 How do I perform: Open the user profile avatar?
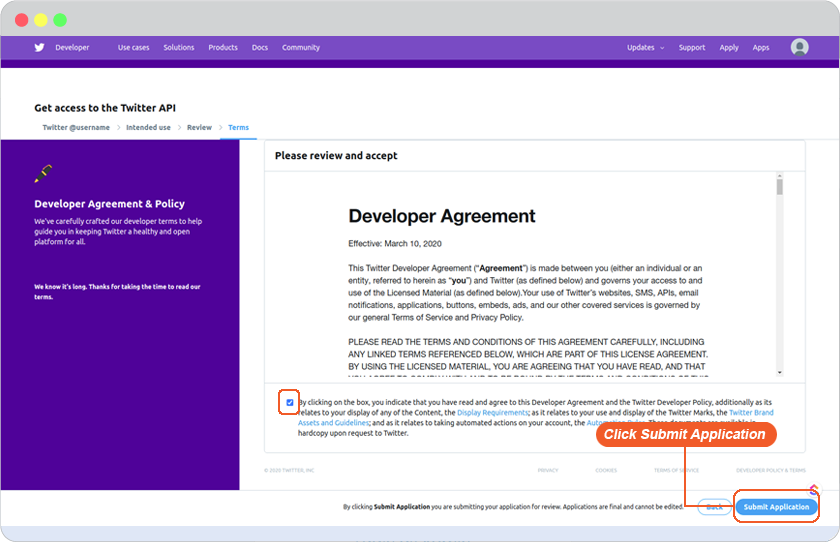799,47
